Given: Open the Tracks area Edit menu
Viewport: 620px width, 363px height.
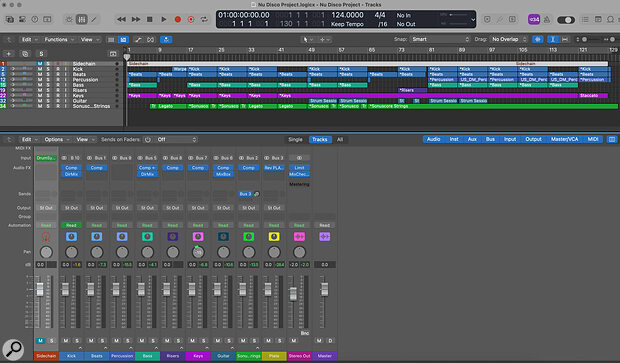Looking at the screenshot, I should pos(29,40).
